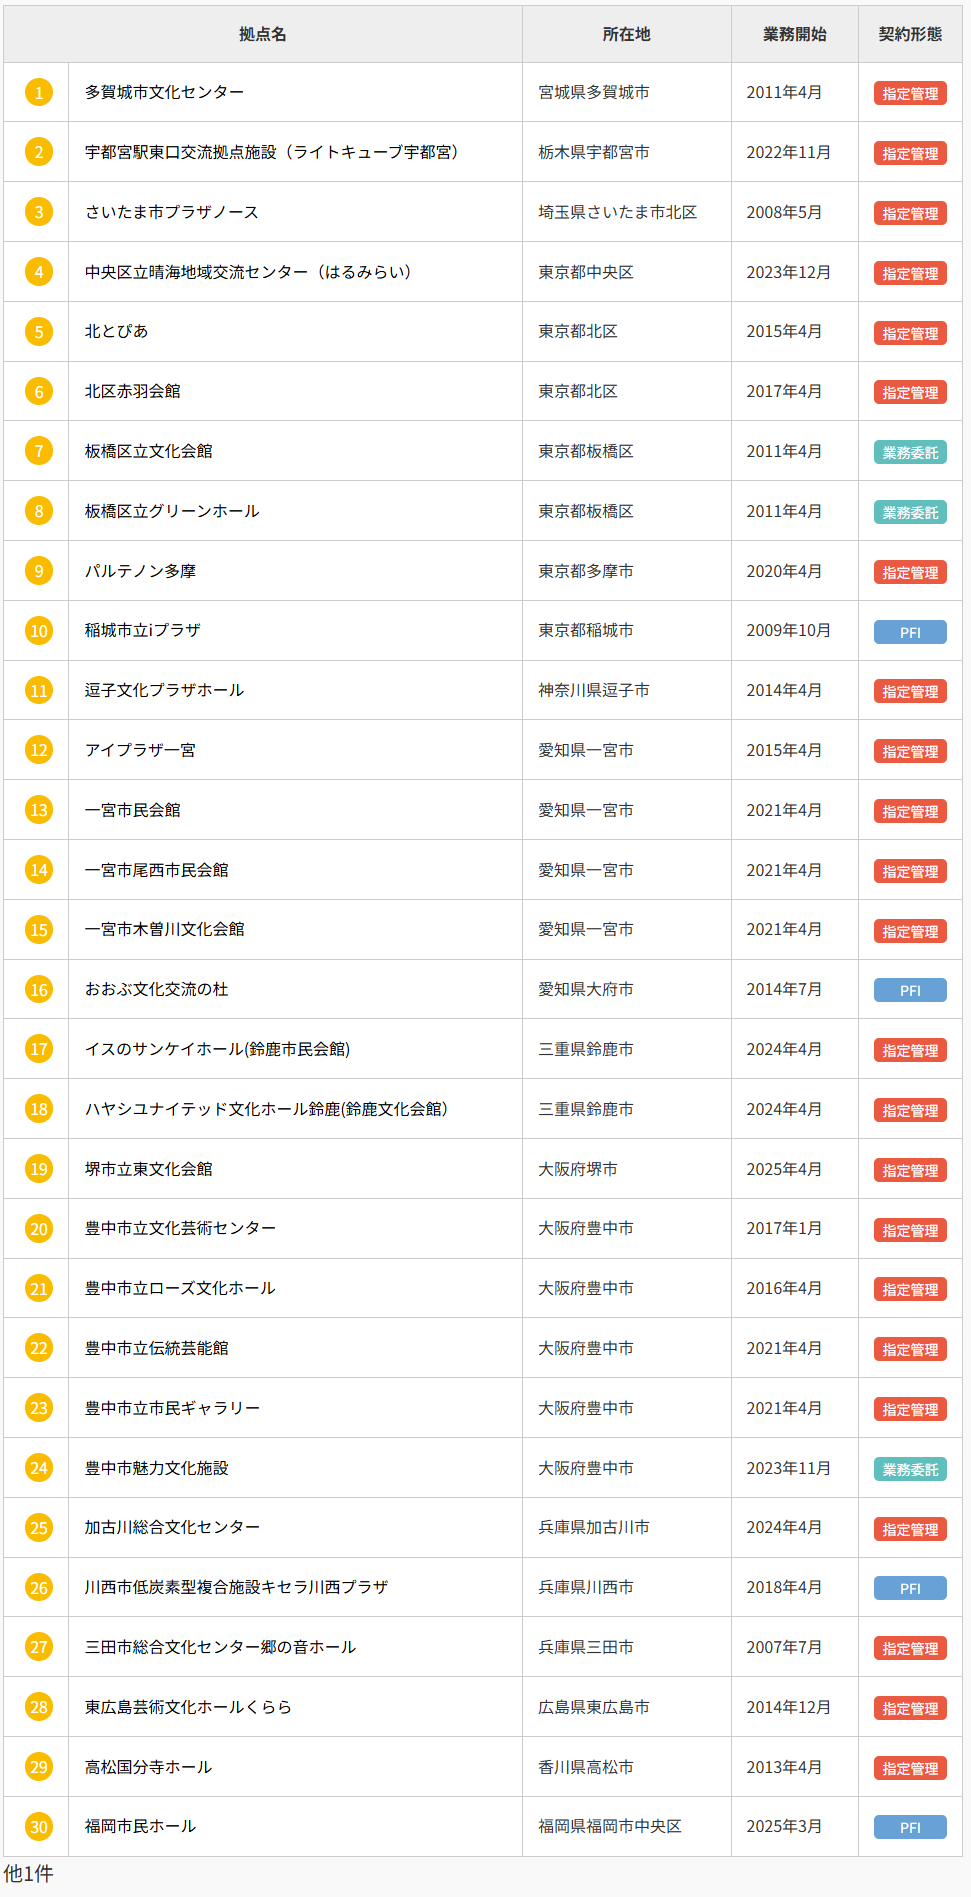This screenshot has height=1897, width=971.
Task: Expand the 他1件 remaining items text
Action: 29,1873
